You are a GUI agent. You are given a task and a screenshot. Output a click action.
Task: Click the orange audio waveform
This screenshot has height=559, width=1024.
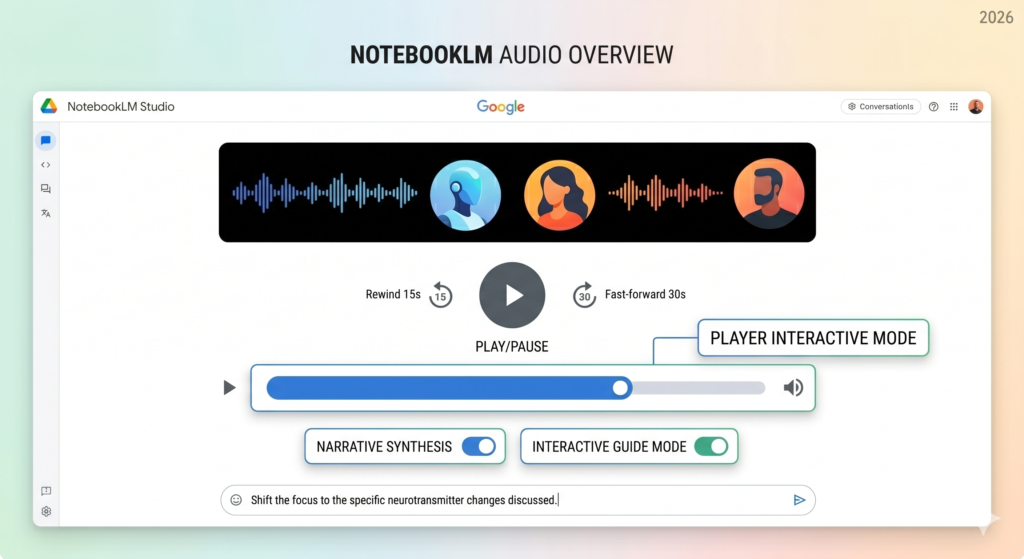coord(665,193)
